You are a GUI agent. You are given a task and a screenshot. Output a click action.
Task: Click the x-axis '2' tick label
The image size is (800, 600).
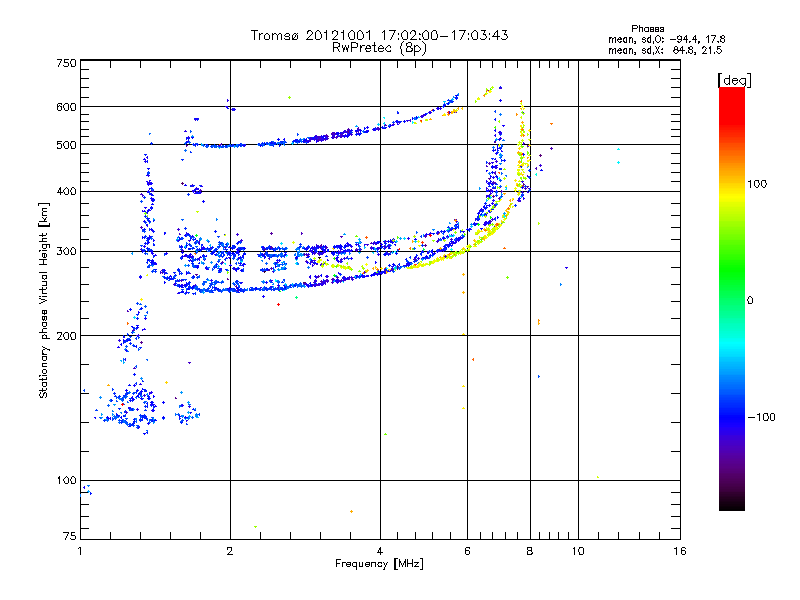click(230, 551)
